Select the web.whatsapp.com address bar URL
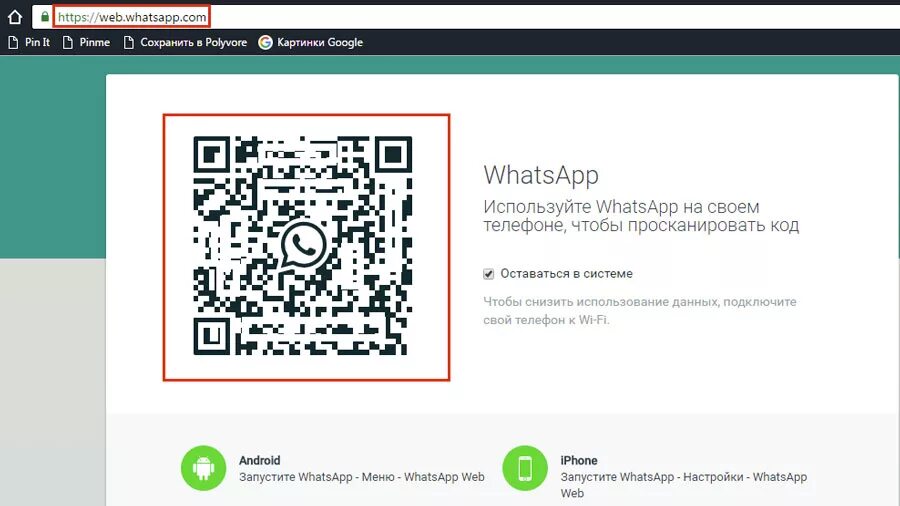The width and height of the screenshot is (900, 506). point(132,17)
